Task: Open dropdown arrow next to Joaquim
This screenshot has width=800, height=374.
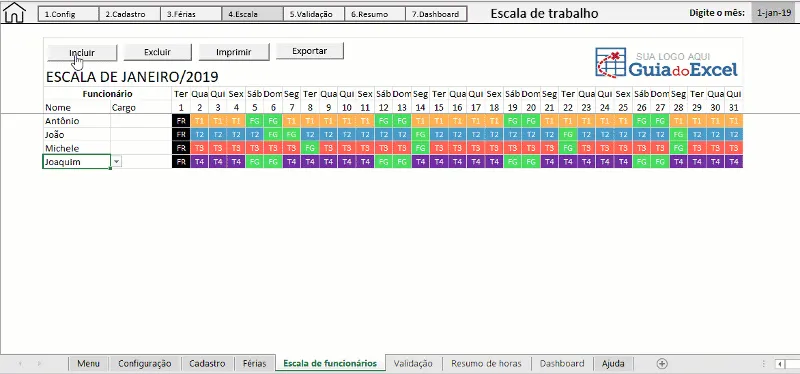Action: [x=117, y=162]
